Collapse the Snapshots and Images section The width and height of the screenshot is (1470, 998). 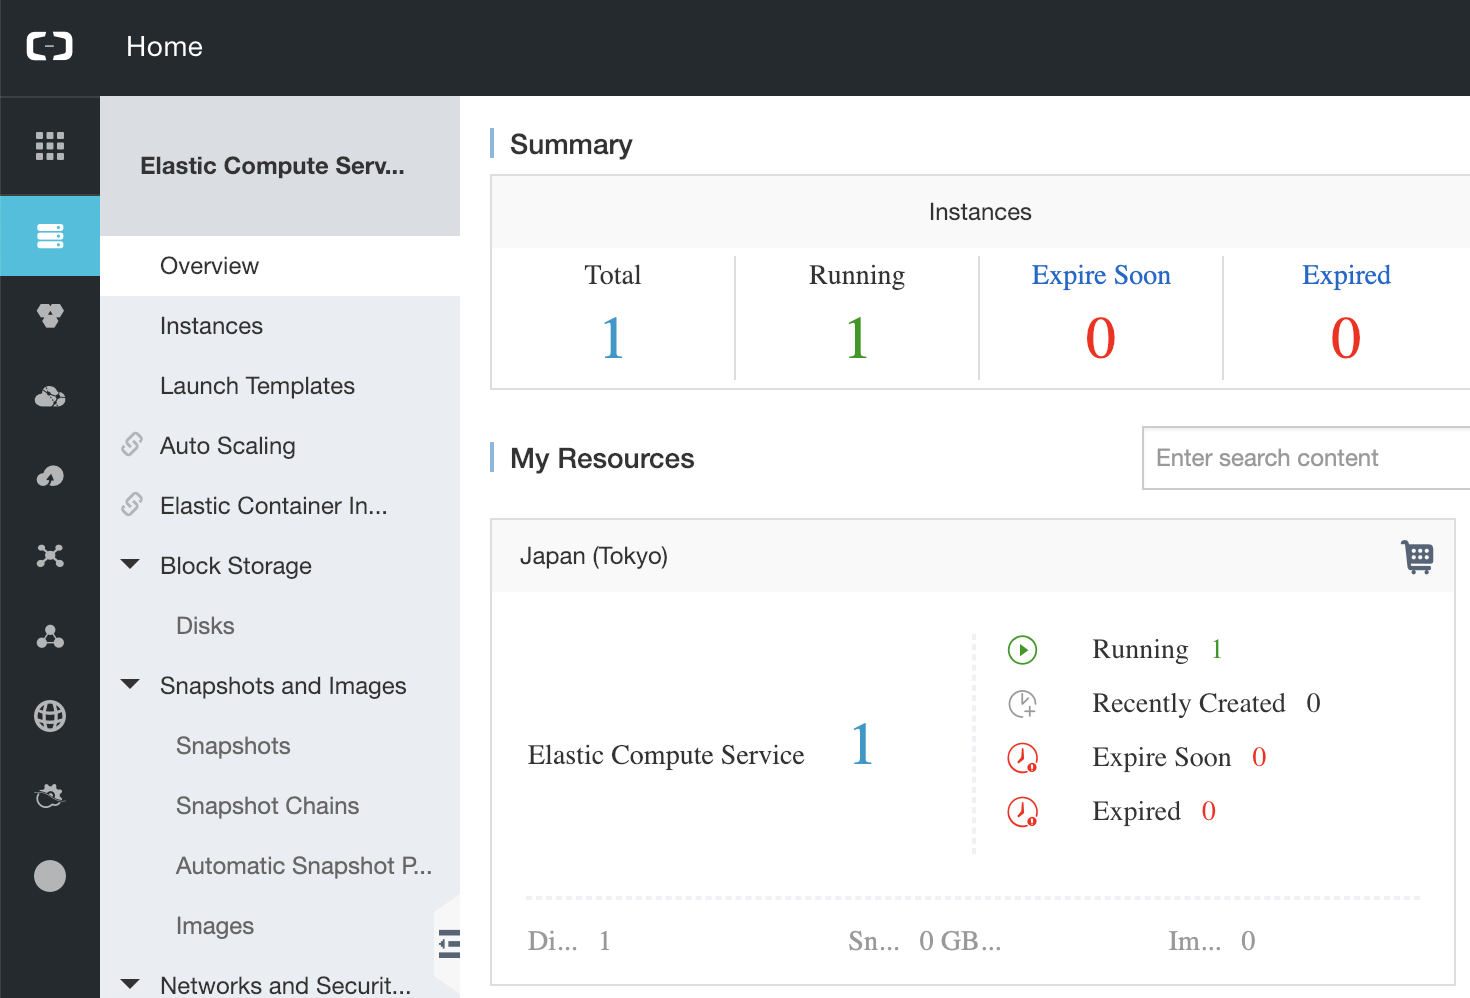point(130,685)
